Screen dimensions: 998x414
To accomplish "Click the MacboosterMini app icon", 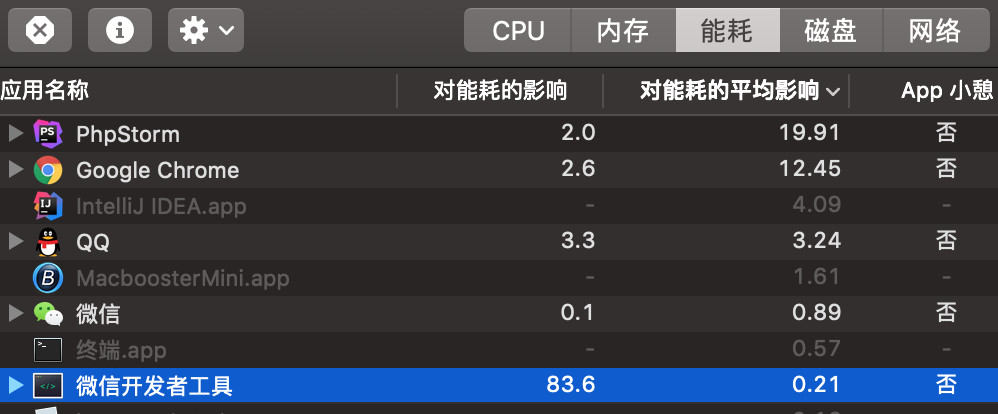I will [48, 278].
